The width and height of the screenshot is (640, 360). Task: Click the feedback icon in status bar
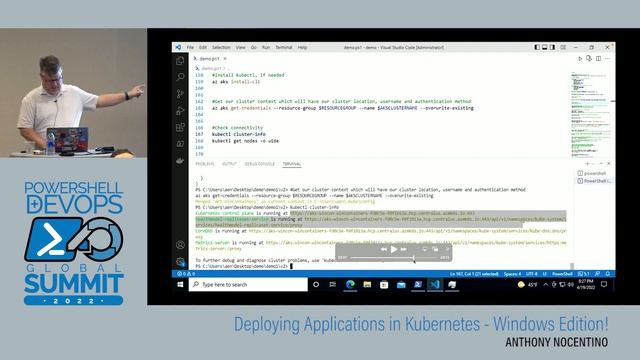coord(598,274)
